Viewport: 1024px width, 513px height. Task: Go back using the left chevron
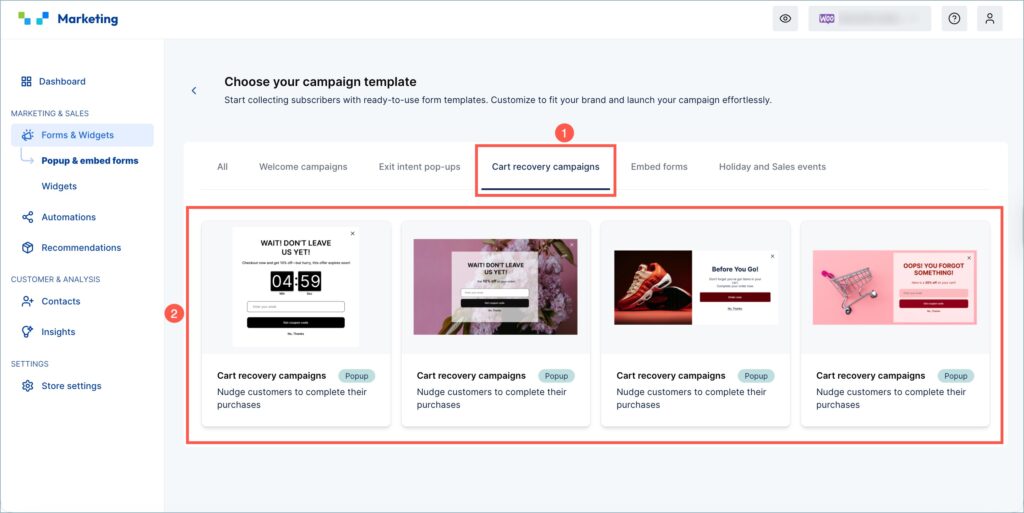[194, 91]
